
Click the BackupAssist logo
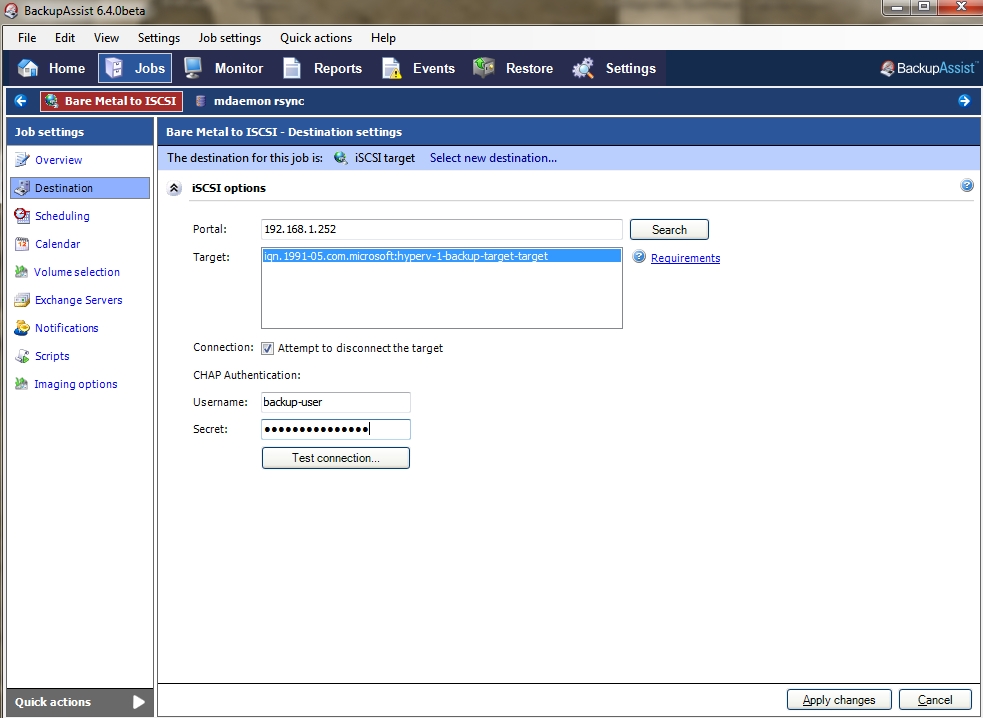(x=928, y=68)
